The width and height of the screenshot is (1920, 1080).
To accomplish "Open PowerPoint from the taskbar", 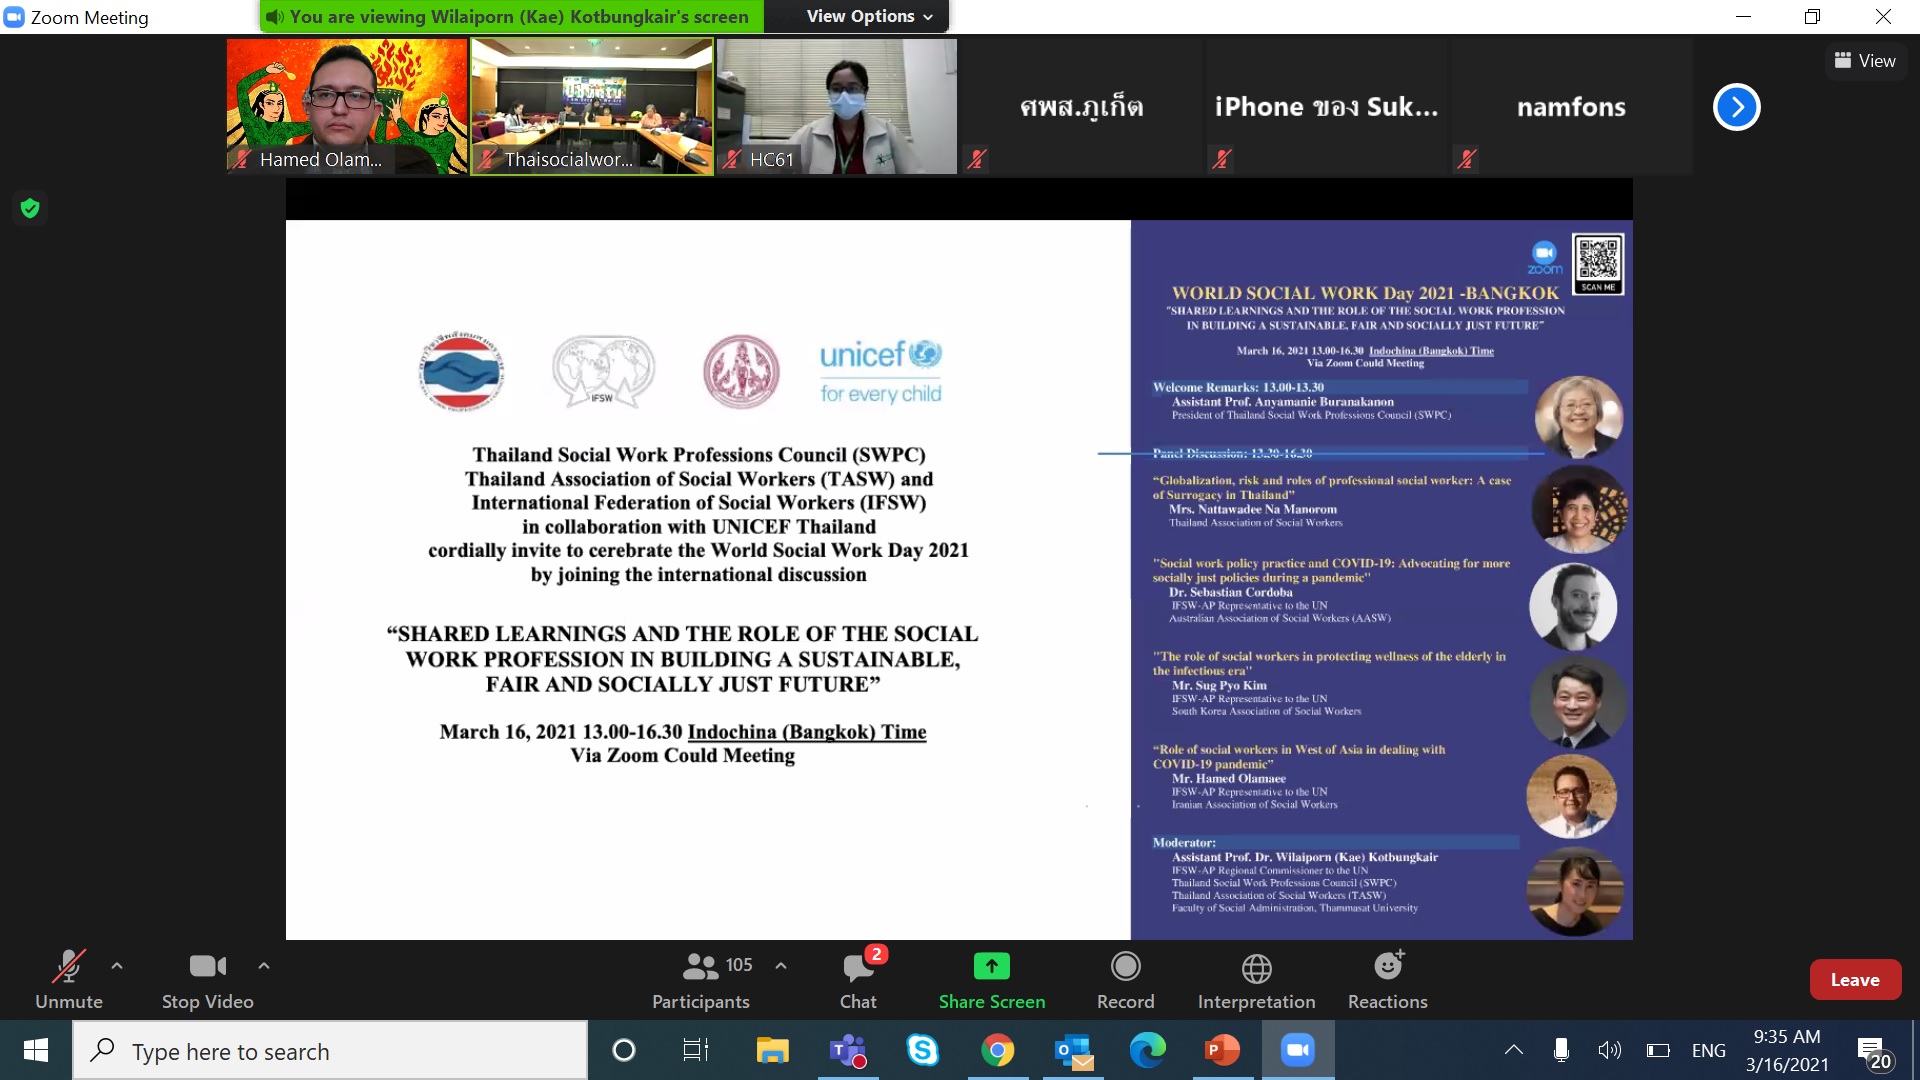I will click(x=1221, y=1050).
